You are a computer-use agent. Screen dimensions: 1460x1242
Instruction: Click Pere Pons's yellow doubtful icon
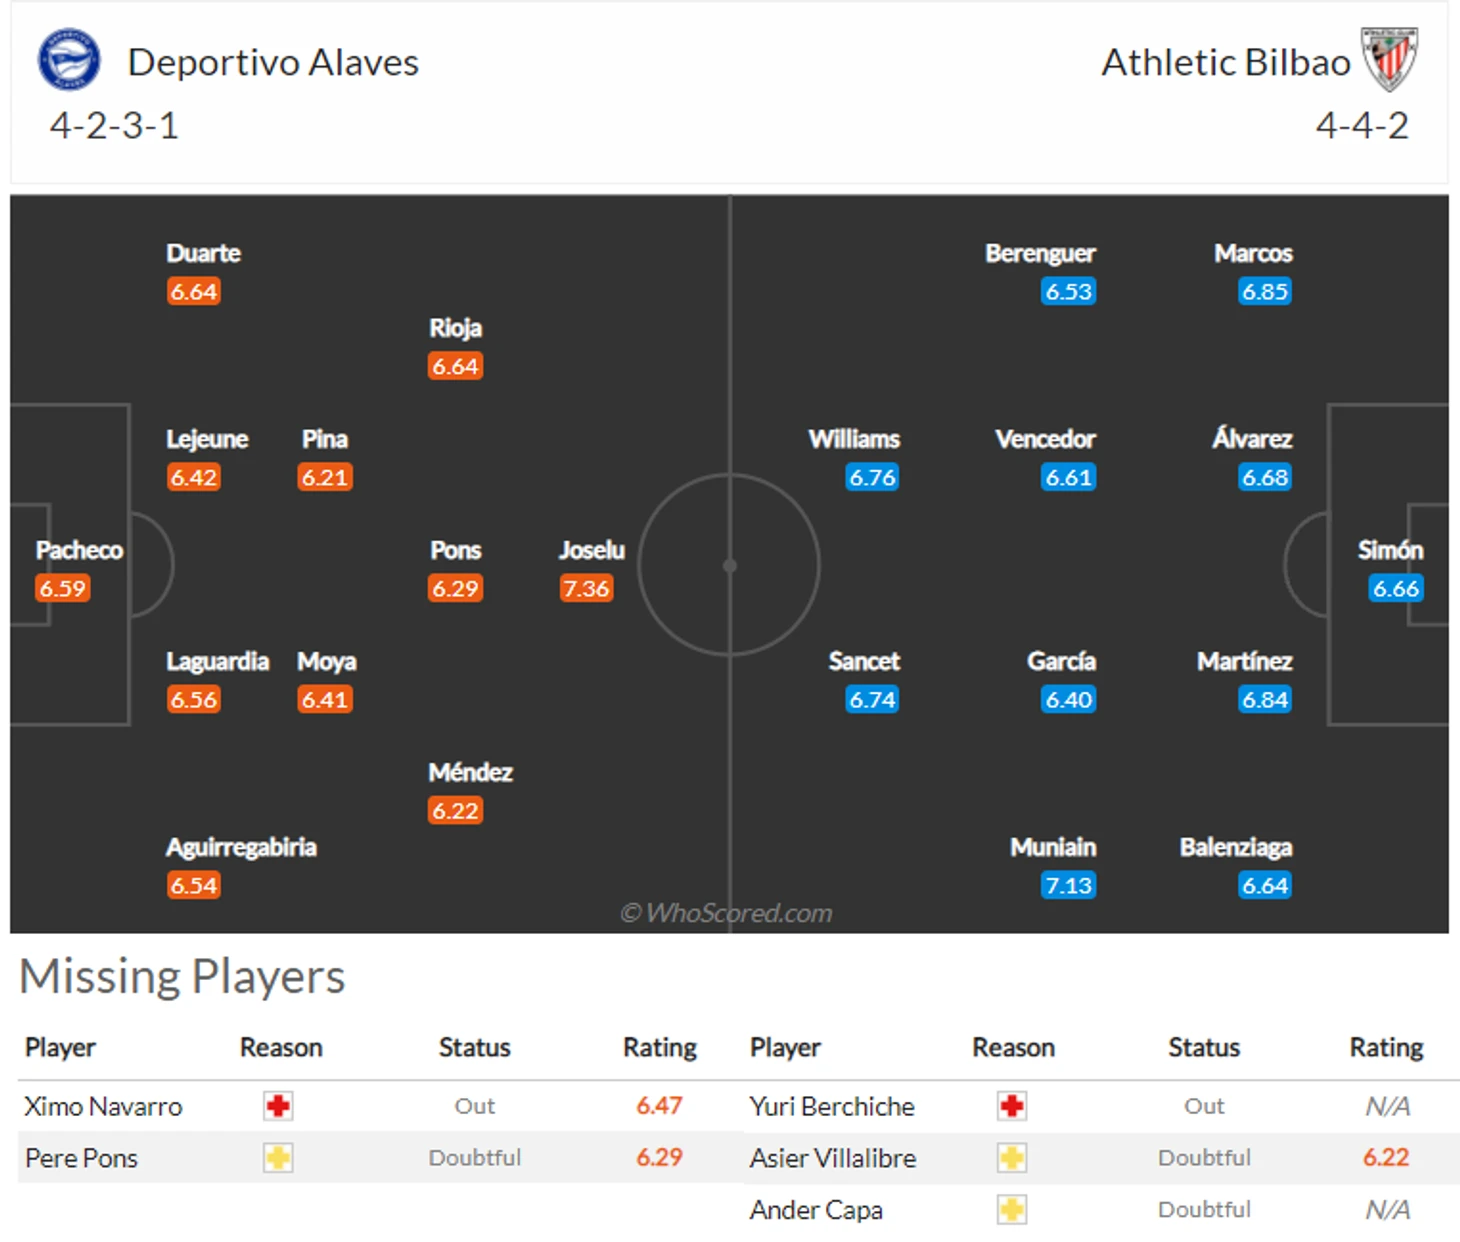pos(278,1158)
